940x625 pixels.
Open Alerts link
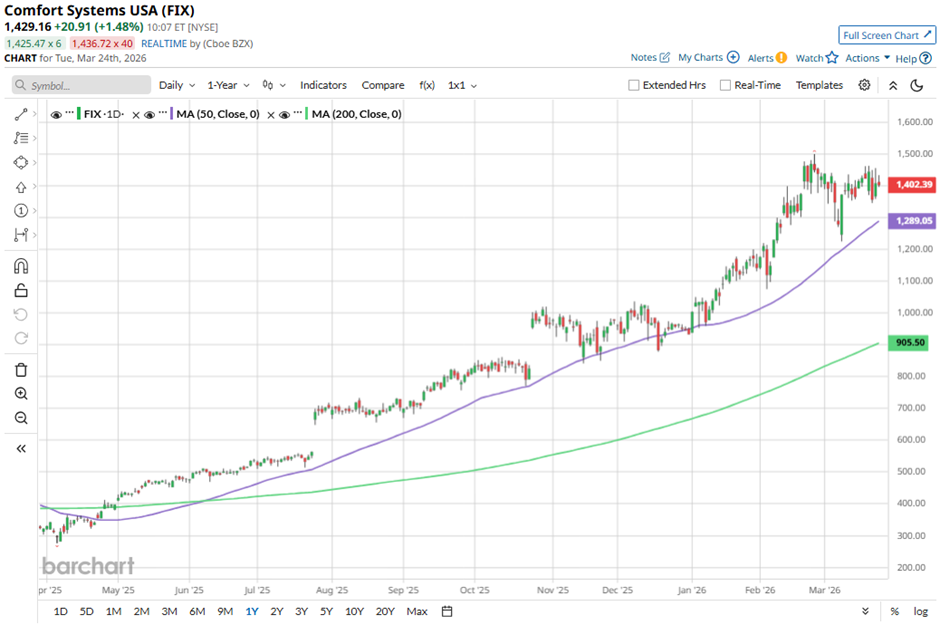pyautogui.click(x=767, y=58)
